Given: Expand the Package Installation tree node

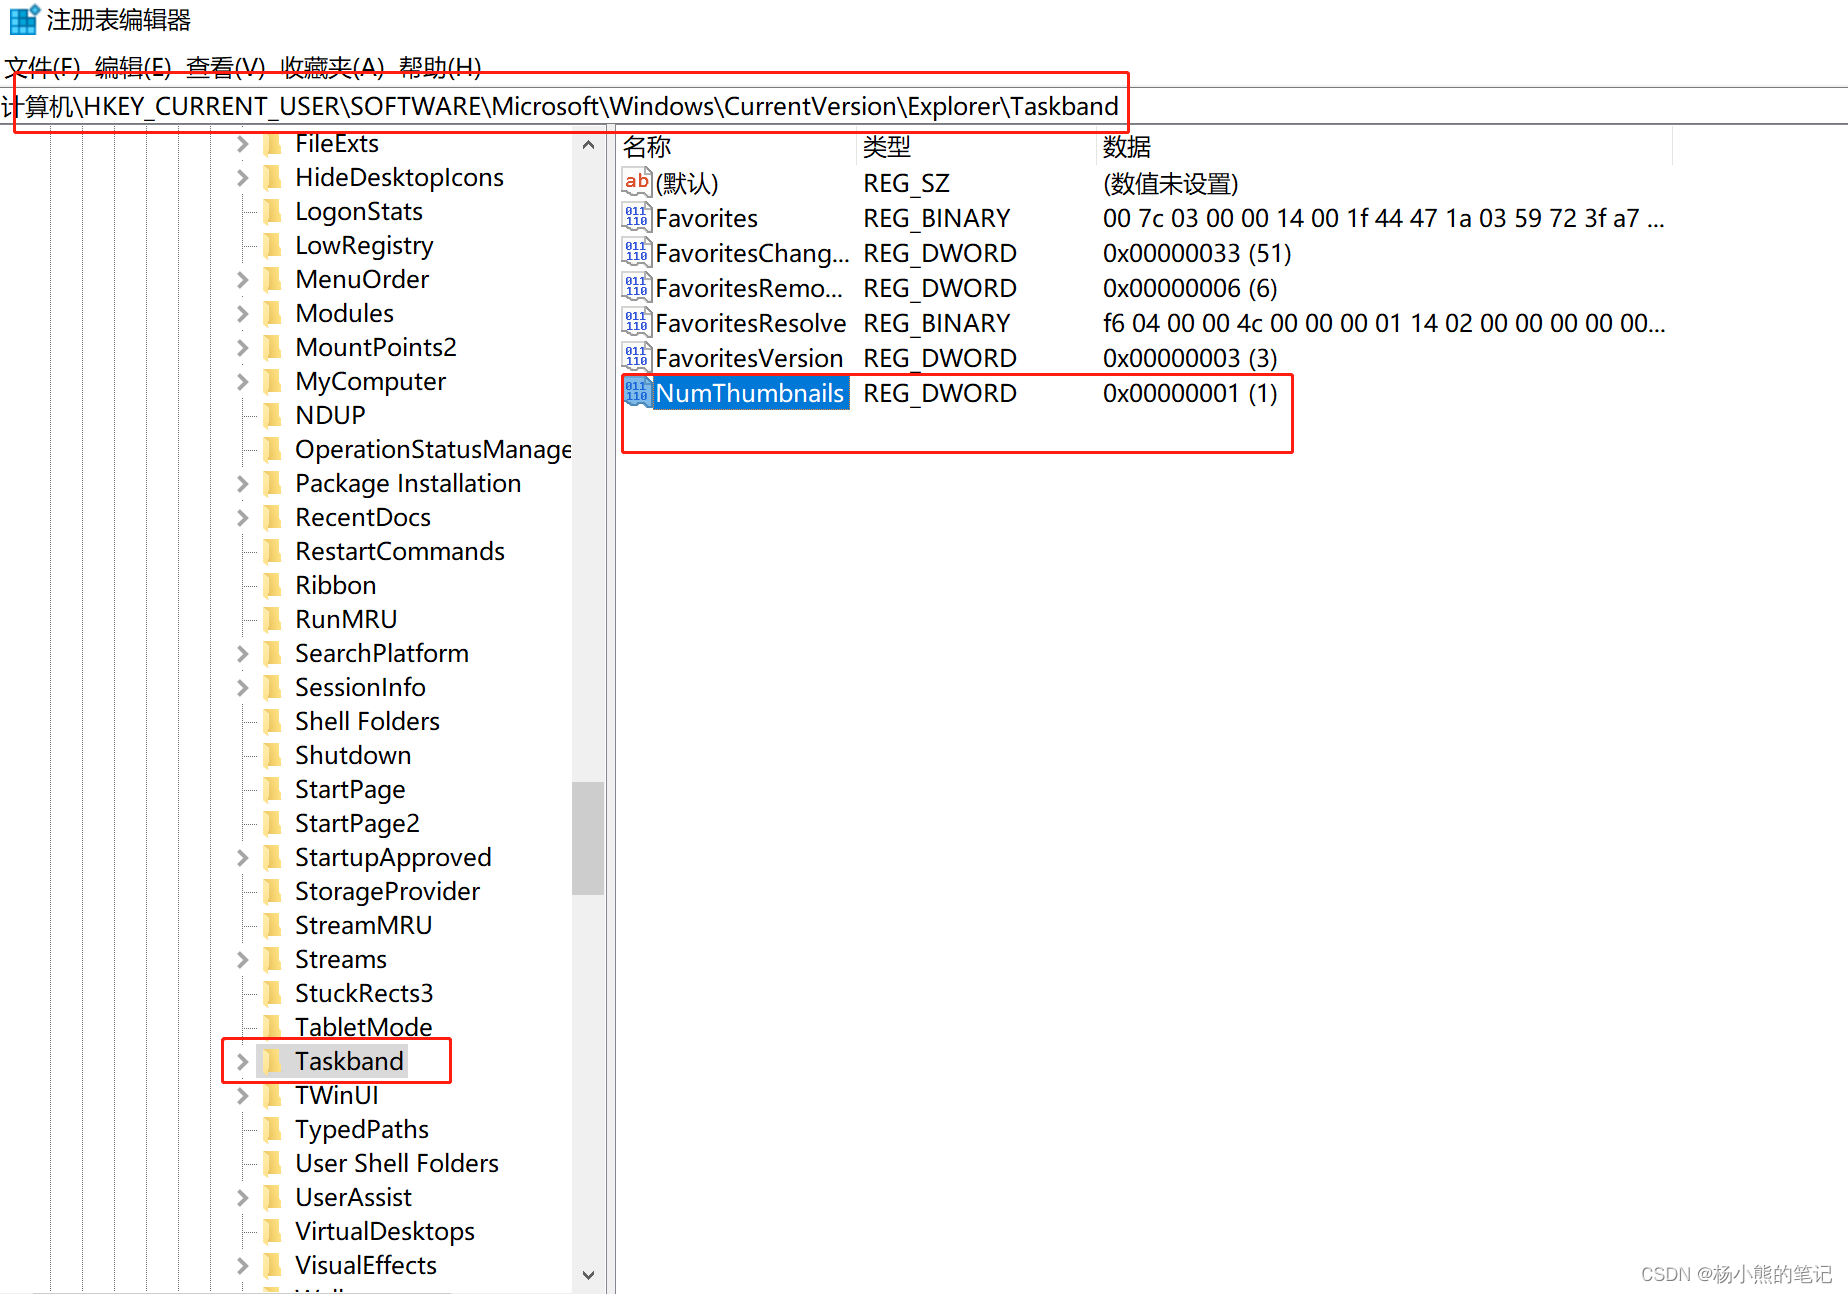Looking at the screenshot, I should [x=242, y=484].
